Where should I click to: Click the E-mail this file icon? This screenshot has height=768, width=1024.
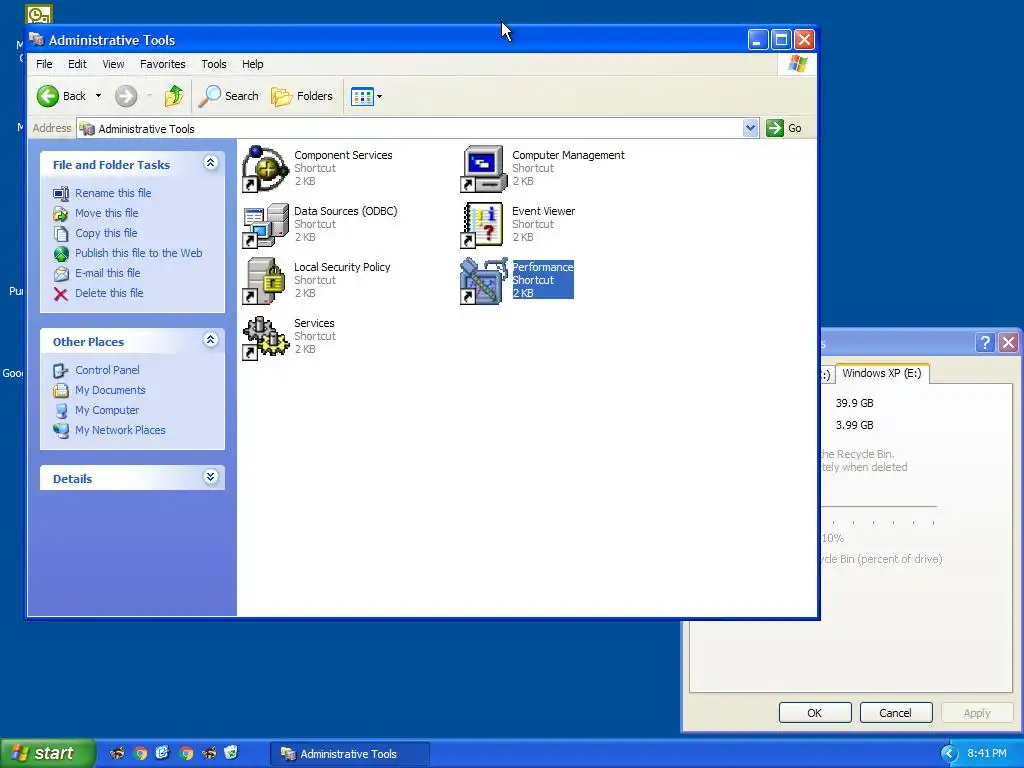61,274
